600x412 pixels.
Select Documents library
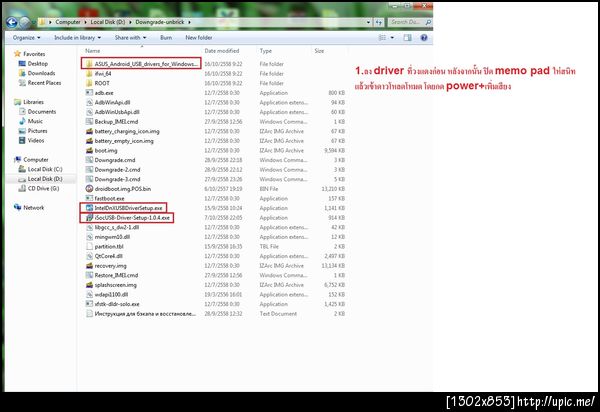(42, 112)
